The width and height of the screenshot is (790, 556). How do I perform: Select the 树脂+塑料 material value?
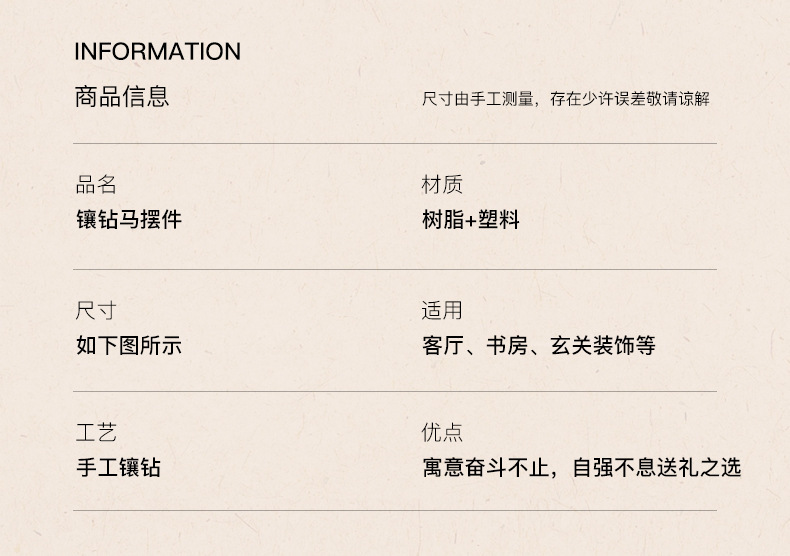point(471,220)
